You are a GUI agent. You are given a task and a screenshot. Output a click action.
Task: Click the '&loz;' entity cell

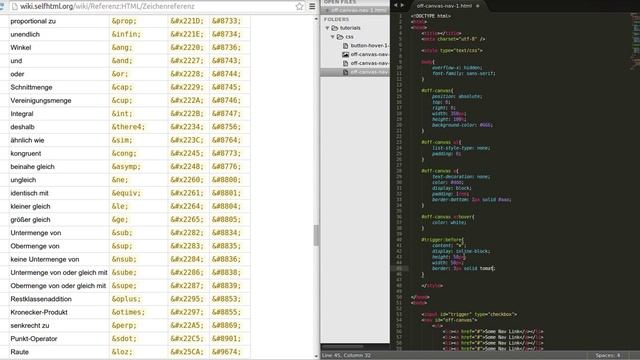[x=122, y=352]
